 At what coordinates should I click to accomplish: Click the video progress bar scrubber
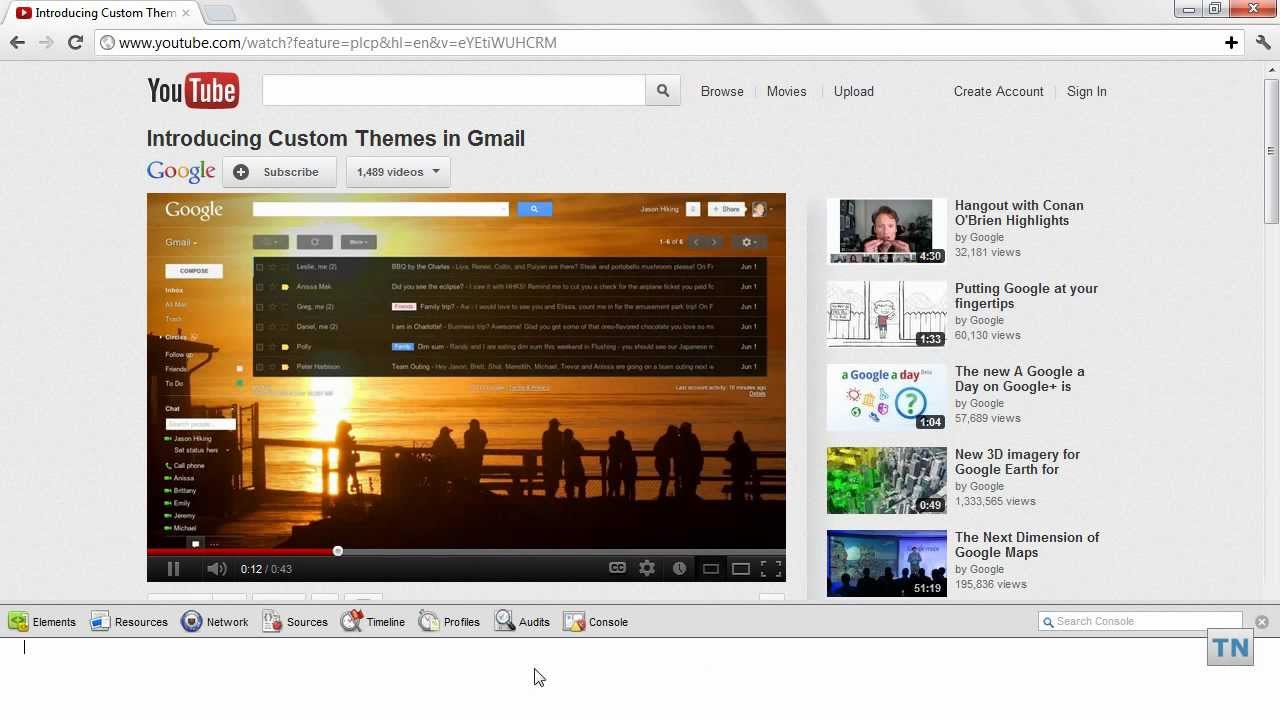[338, 551]
